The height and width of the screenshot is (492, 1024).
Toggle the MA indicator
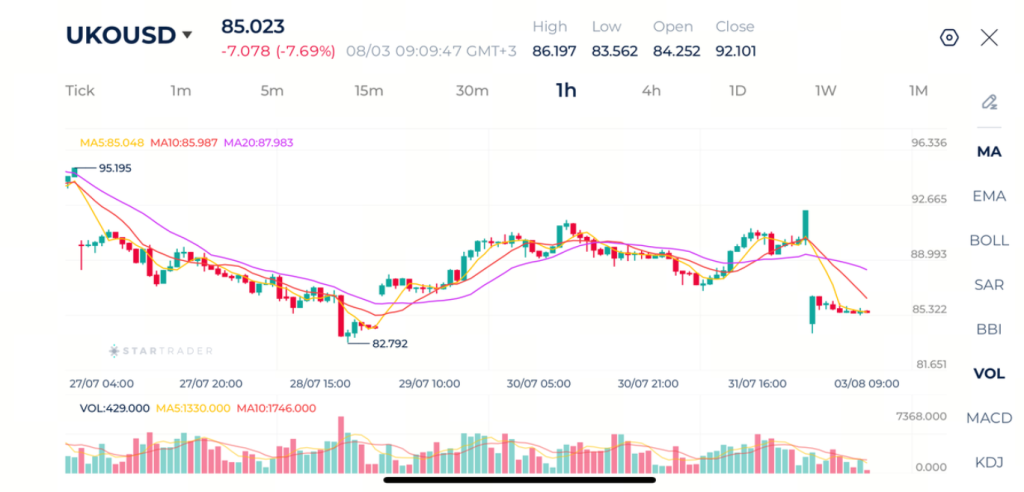[989, 152]
